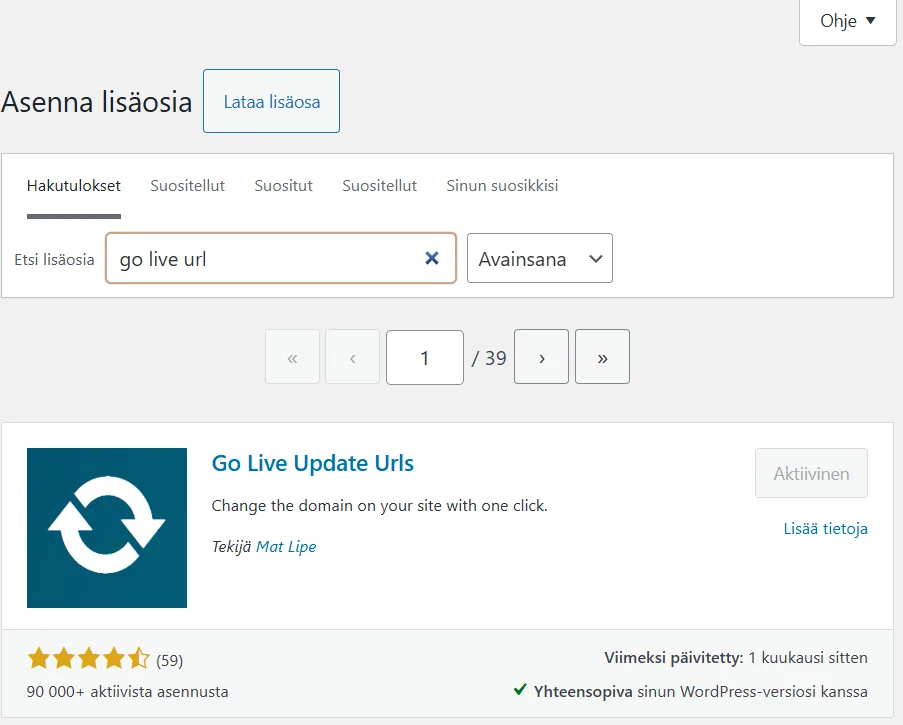
Task: Jump to last results page double arrow
Action: 602,357
